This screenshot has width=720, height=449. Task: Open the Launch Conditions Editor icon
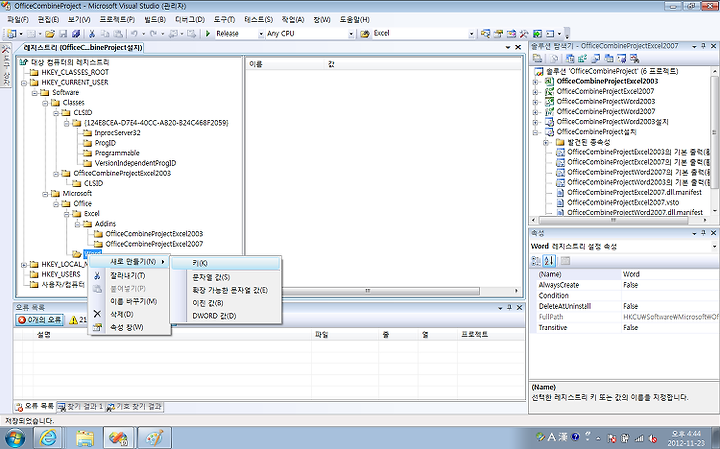pyautogui.click(x=635, y=58)
